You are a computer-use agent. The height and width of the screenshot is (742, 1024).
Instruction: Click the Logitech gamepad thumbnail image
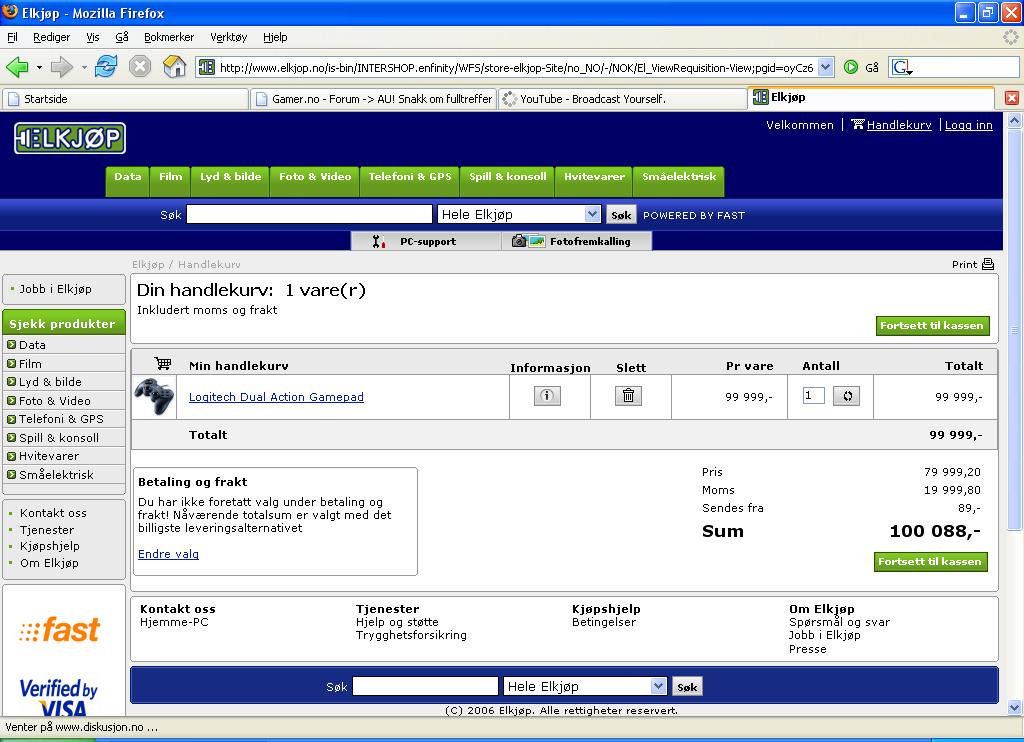[155, 396]
